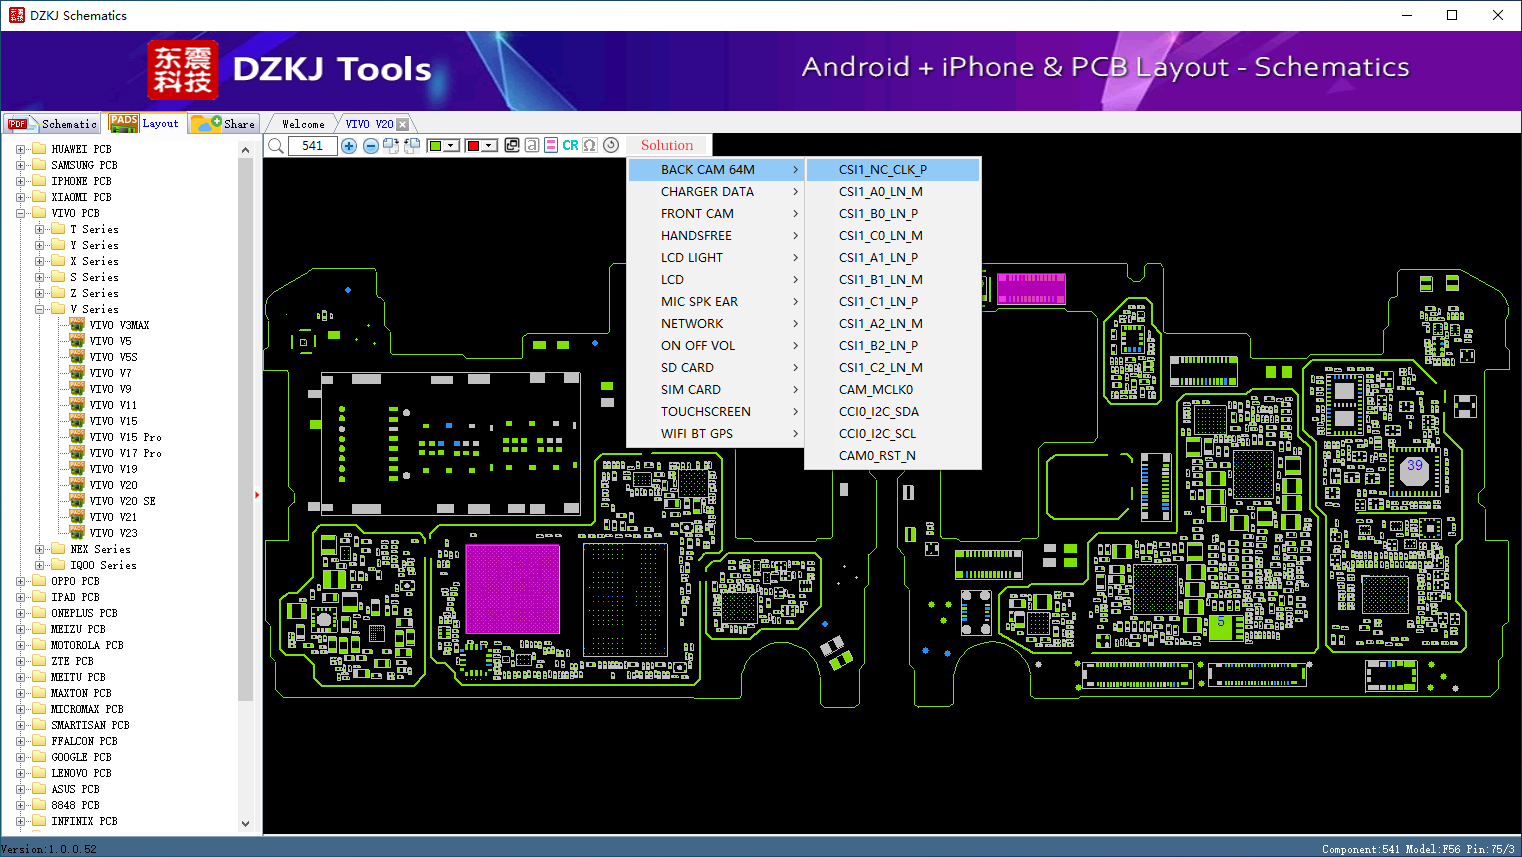Toggle the CR component reference icon

tap(570, 145)
